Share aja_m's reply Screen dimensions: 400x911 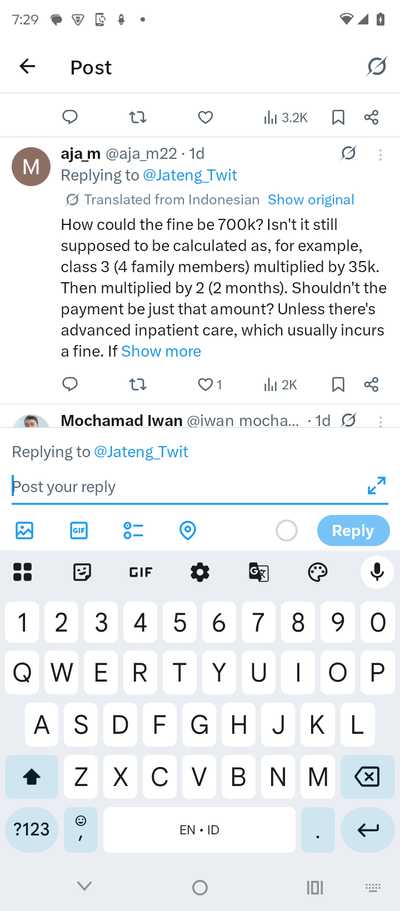(372, 384)
